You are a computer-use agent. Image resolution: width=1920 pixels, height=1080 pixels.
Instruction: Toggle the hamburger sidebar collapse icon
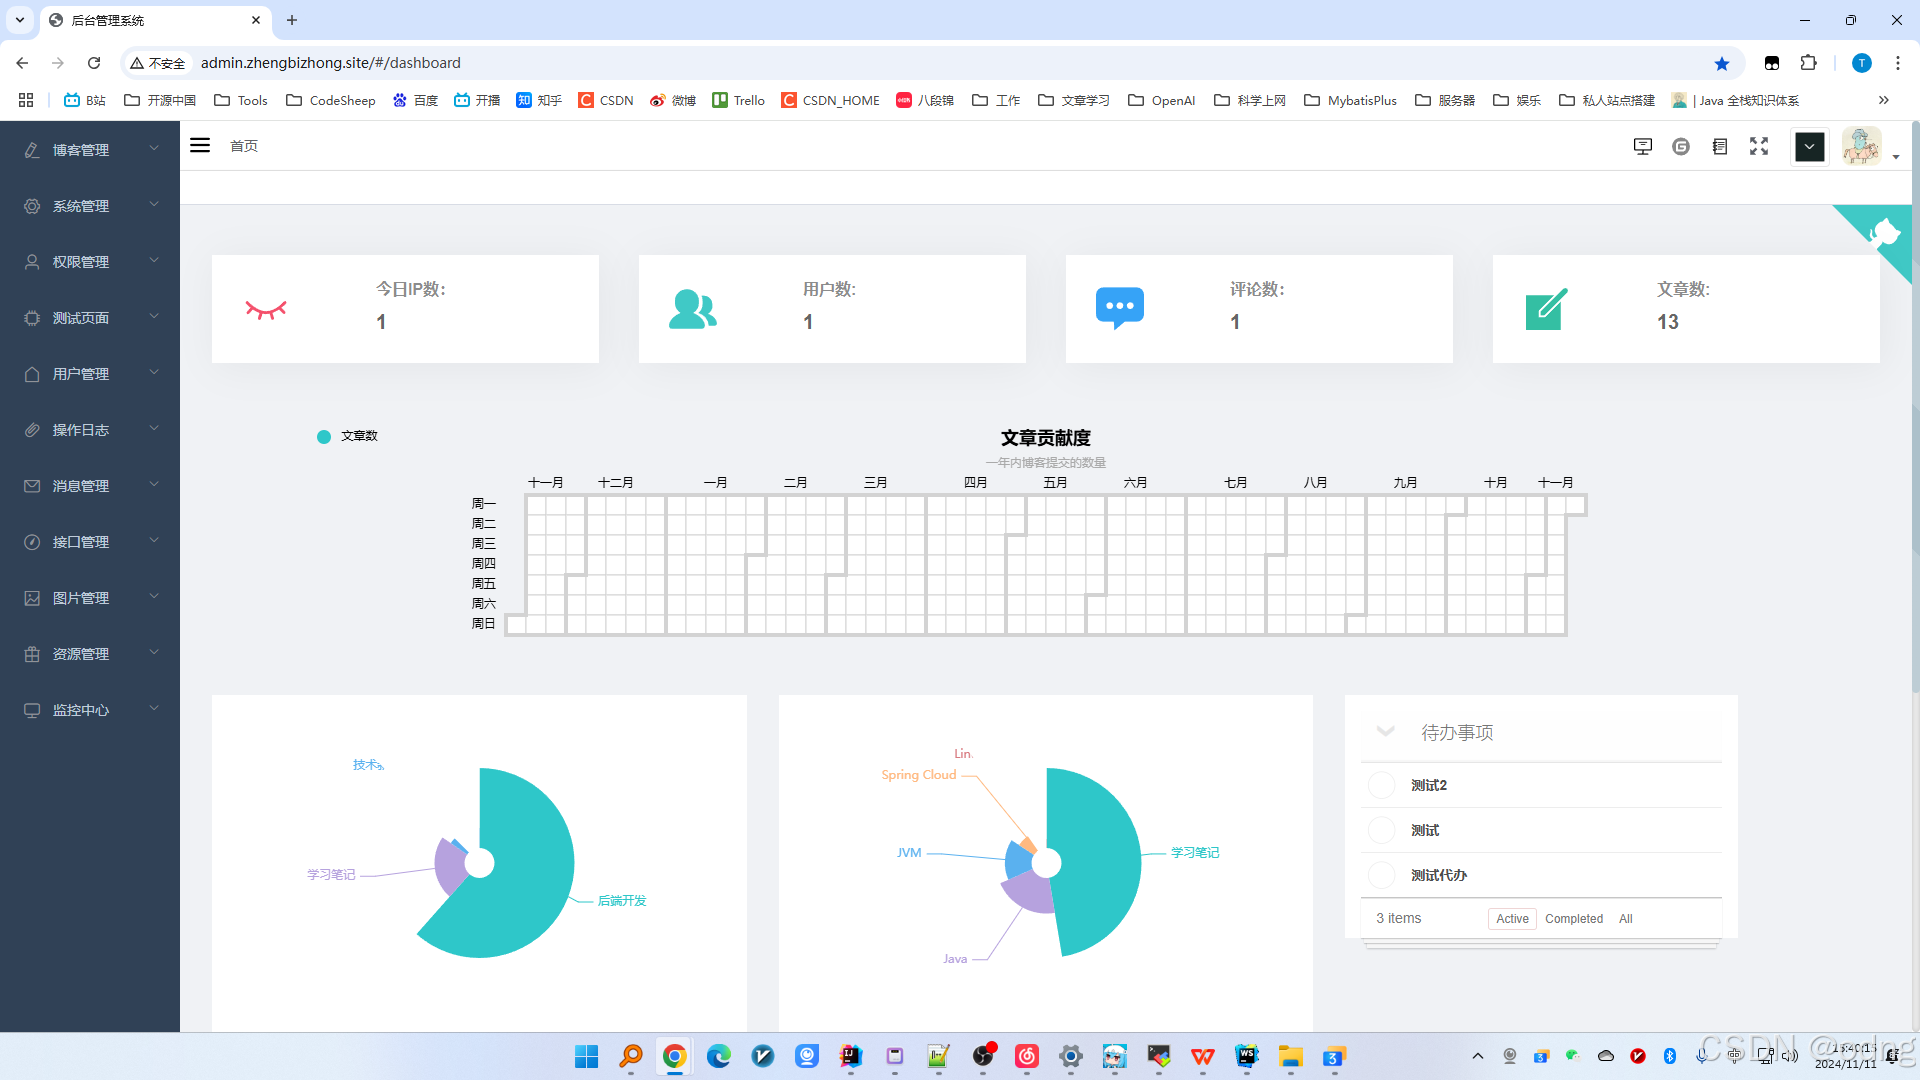[200, 146]
